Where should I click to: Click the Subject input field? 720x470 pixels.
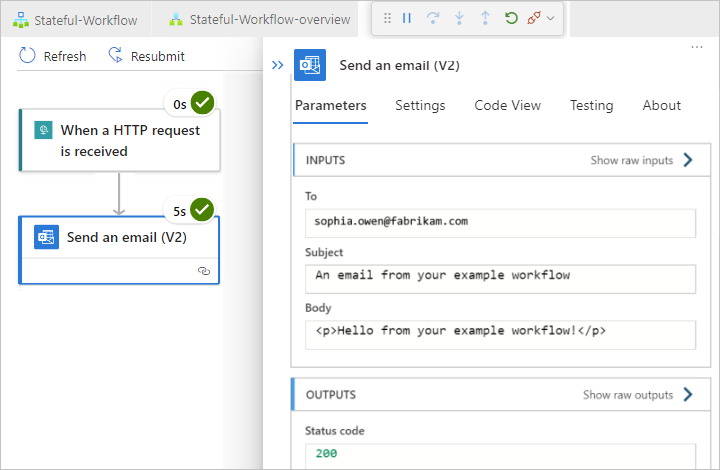pos(500,278)
